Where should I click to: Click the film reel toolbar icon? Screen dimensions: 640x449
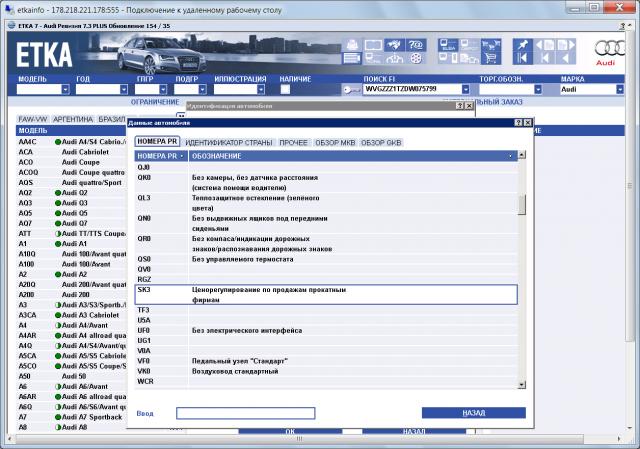coord(416,58)
